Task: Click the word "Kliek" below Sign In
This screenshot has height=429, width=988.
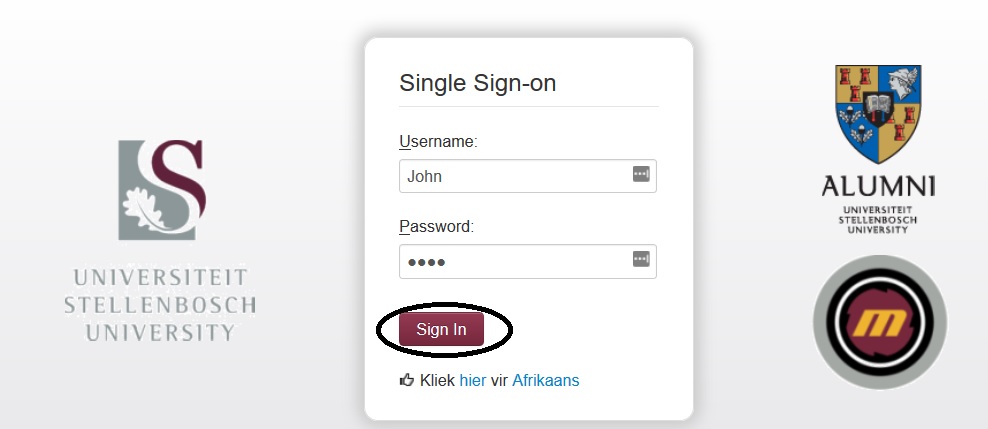Action: tap(438, 380)
